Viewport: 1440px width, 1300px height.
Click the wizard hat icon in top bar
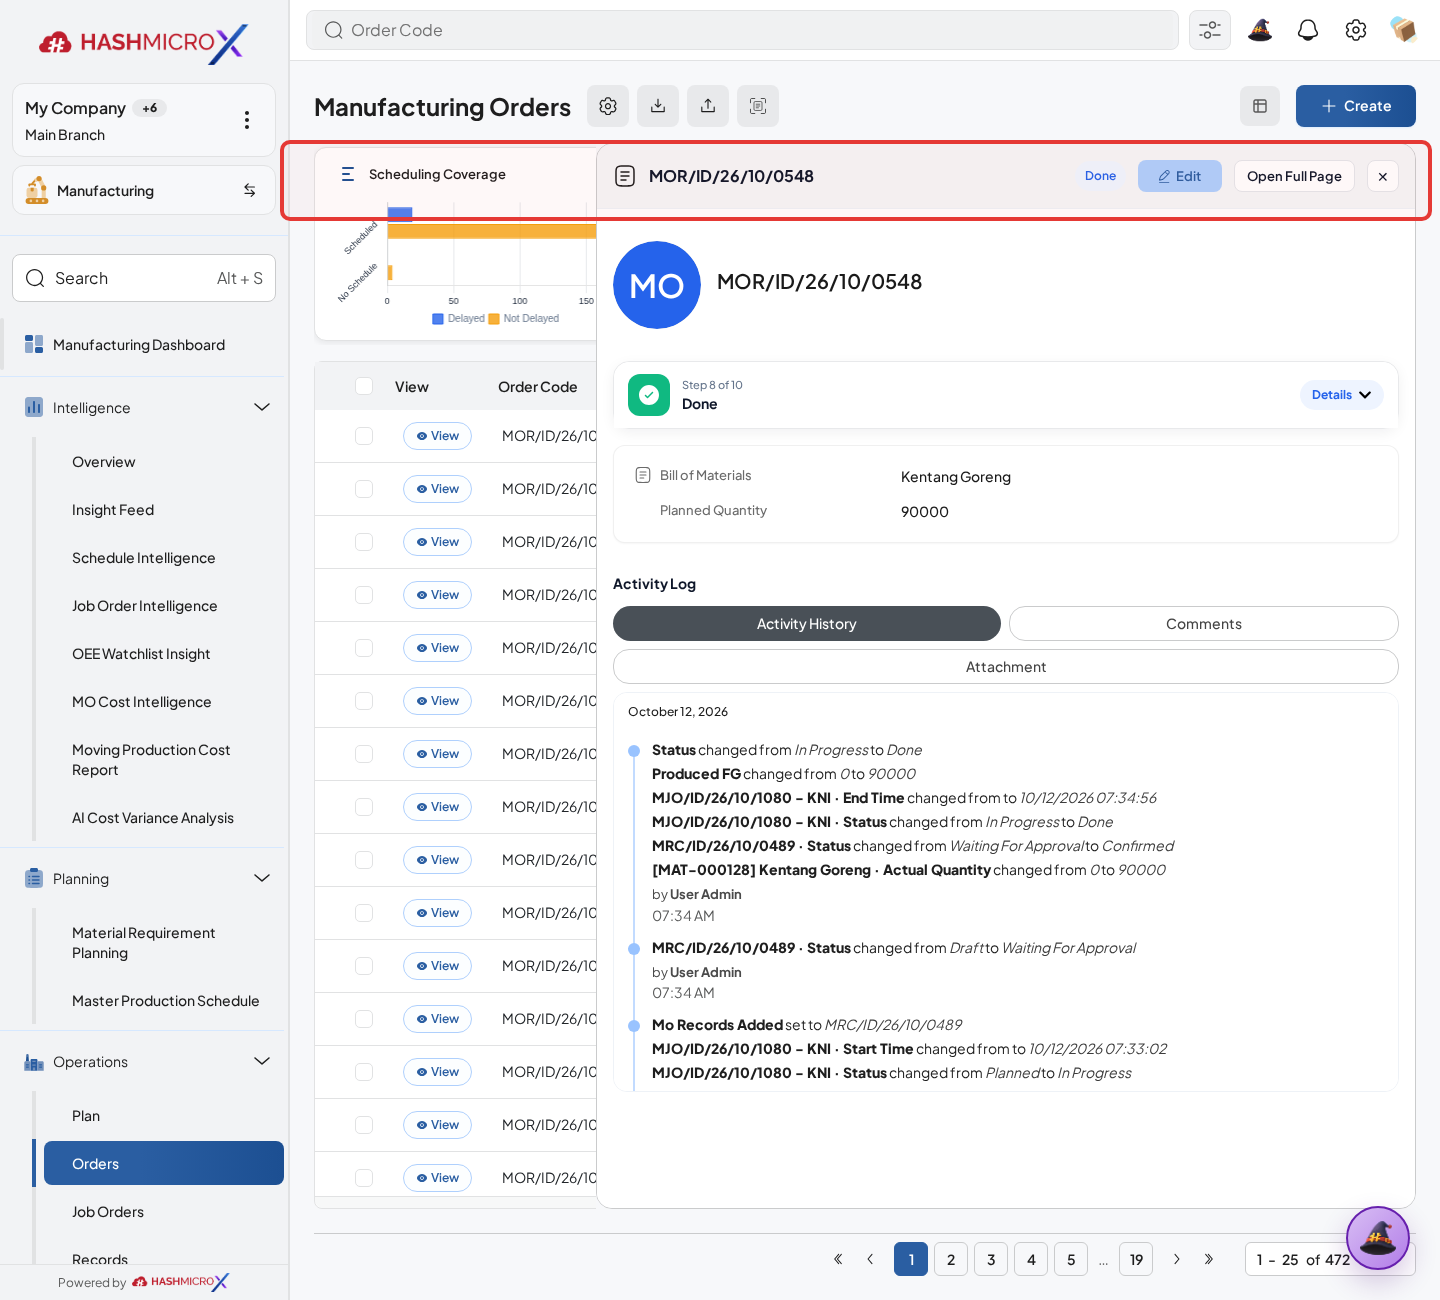pyautogui.click(x=1260, y=30)
